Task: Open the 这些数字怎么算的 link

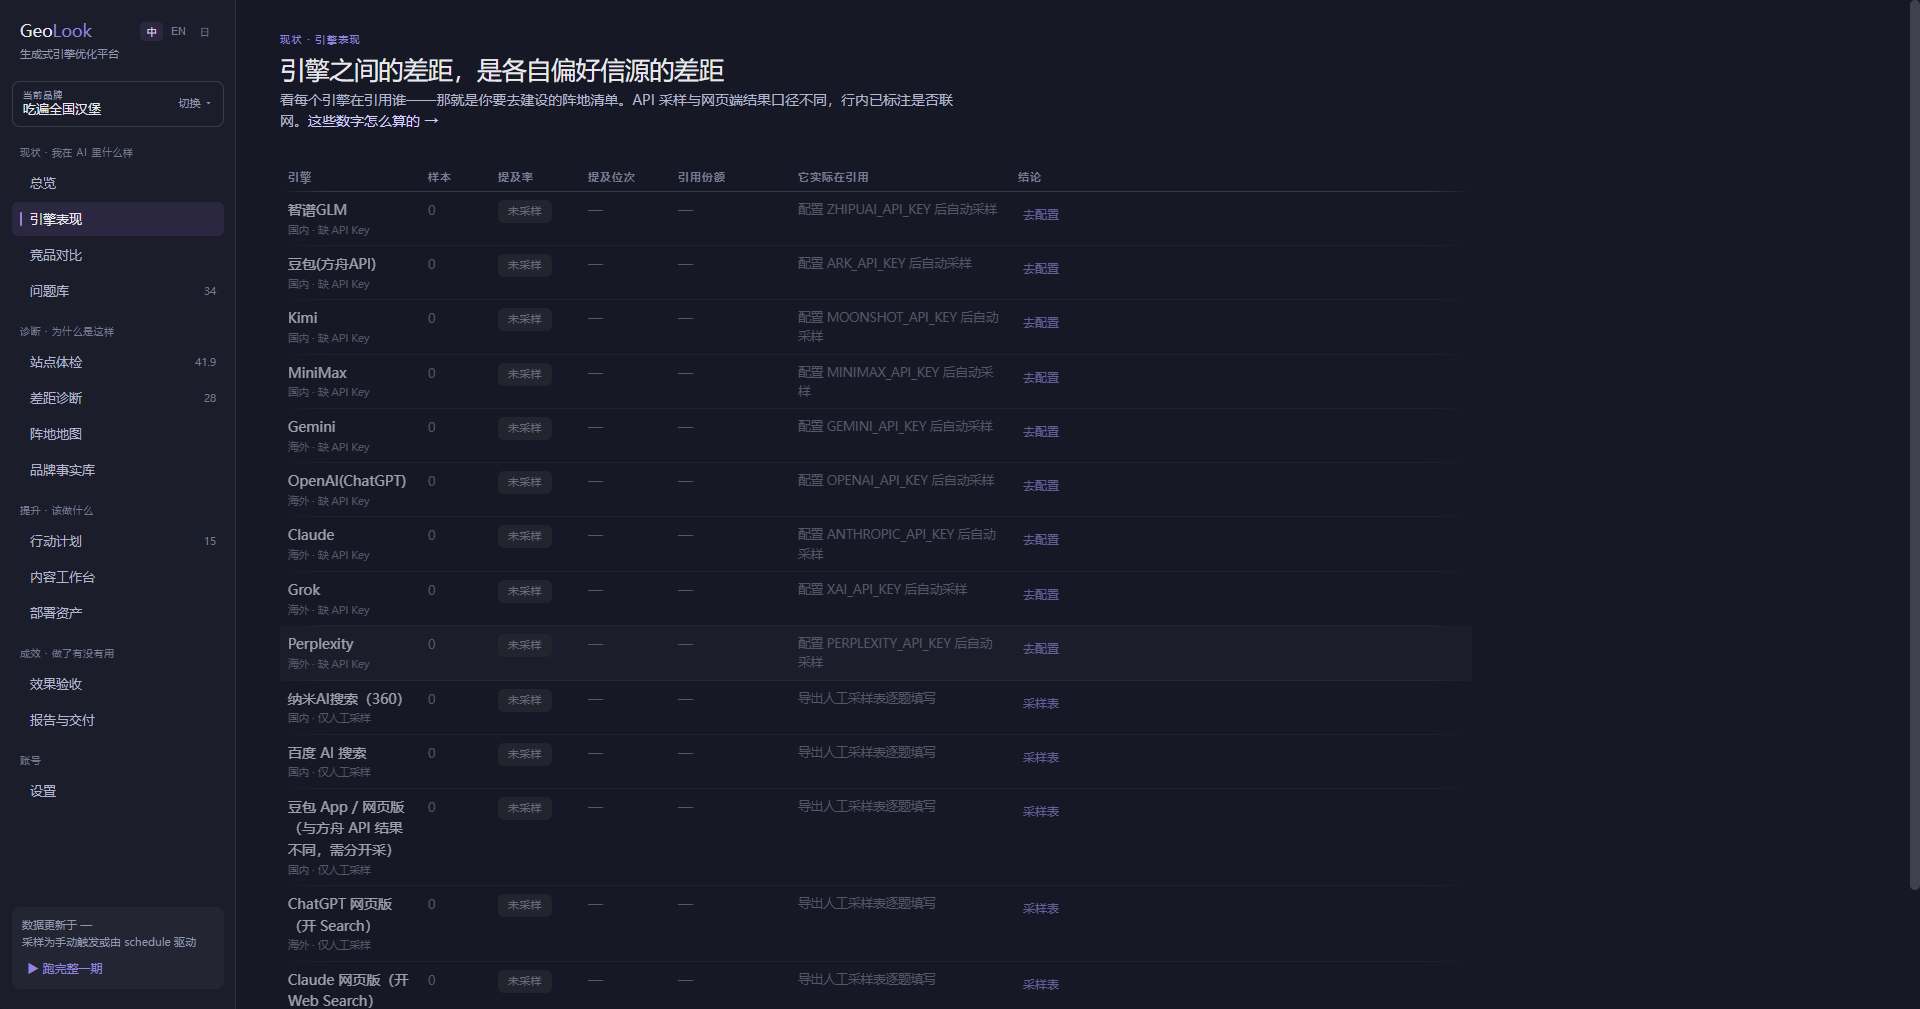Action: 373,121
